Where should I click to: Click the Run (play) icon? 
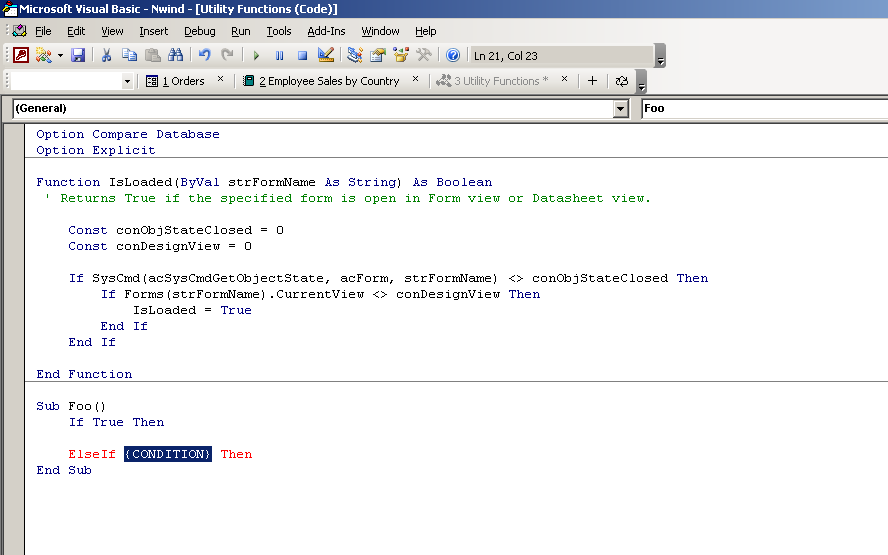point(256,56)
